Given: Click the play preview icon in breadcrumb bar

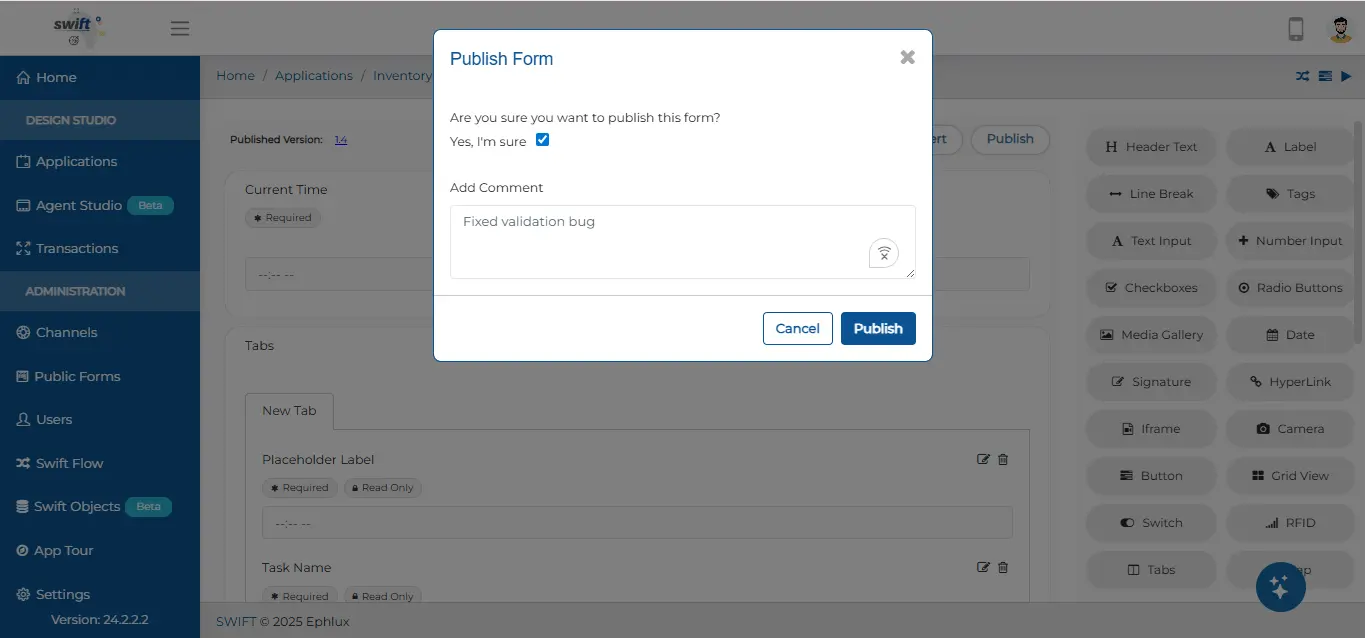Looking at the screenshot, I should [1346, 76].
